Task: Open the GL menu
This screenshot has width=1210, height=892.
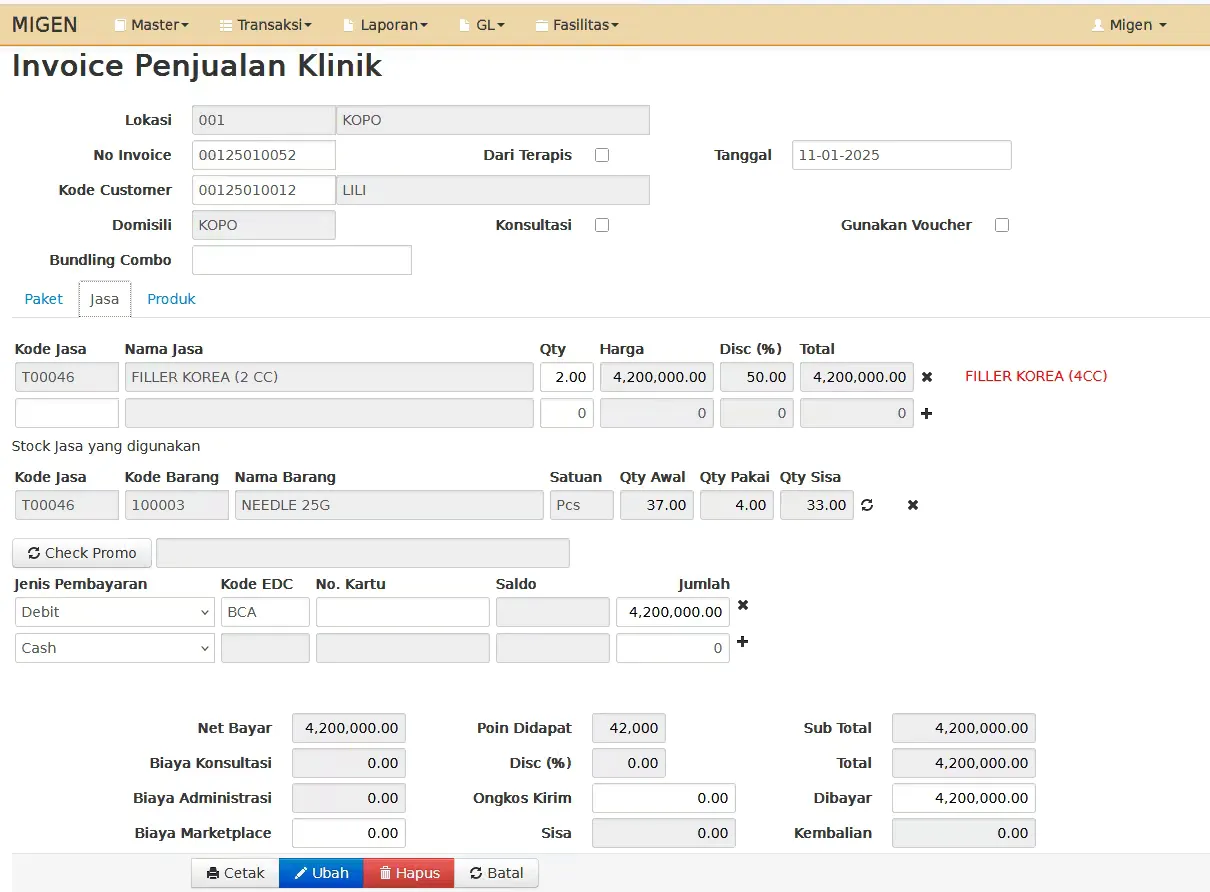Action: (482, 25)
